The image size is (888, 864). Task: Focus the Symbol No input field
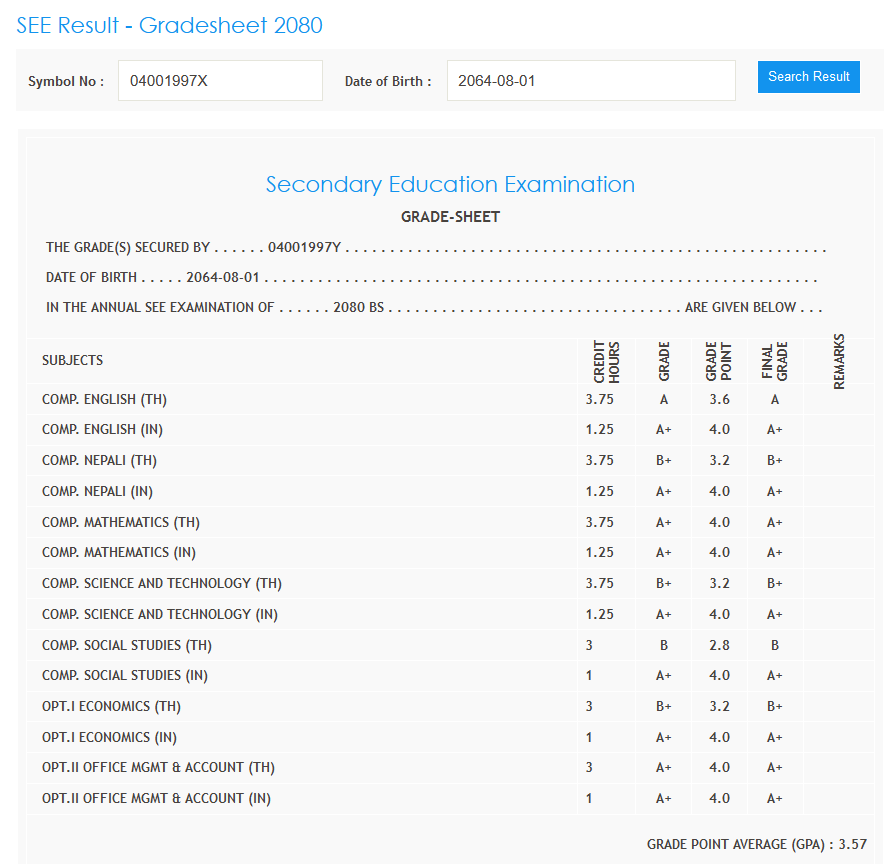pyautogui.click(x=220, y=81)
